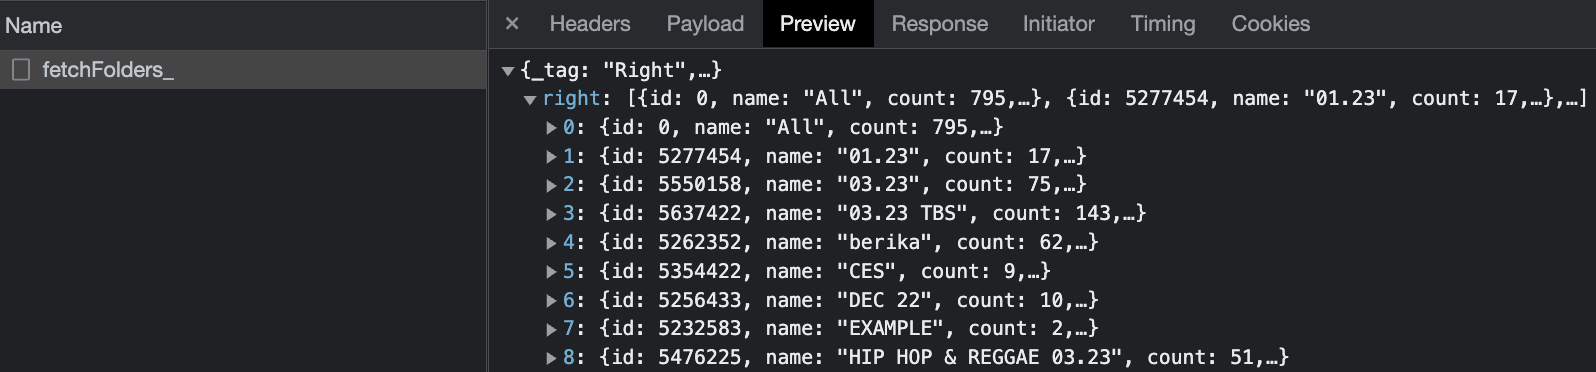Click the name value "EXAMPLE"
This screenshot has height=372, width=1596.
[x=890, y=329]
